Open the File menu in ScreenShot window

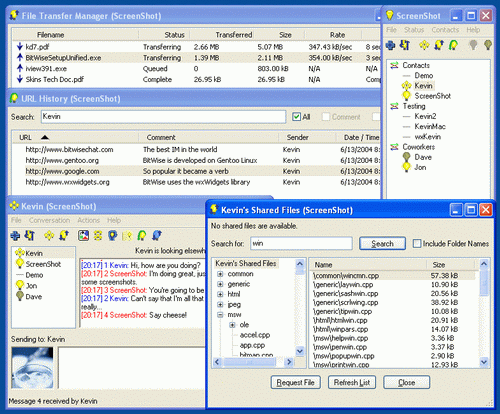coord(391,30)
